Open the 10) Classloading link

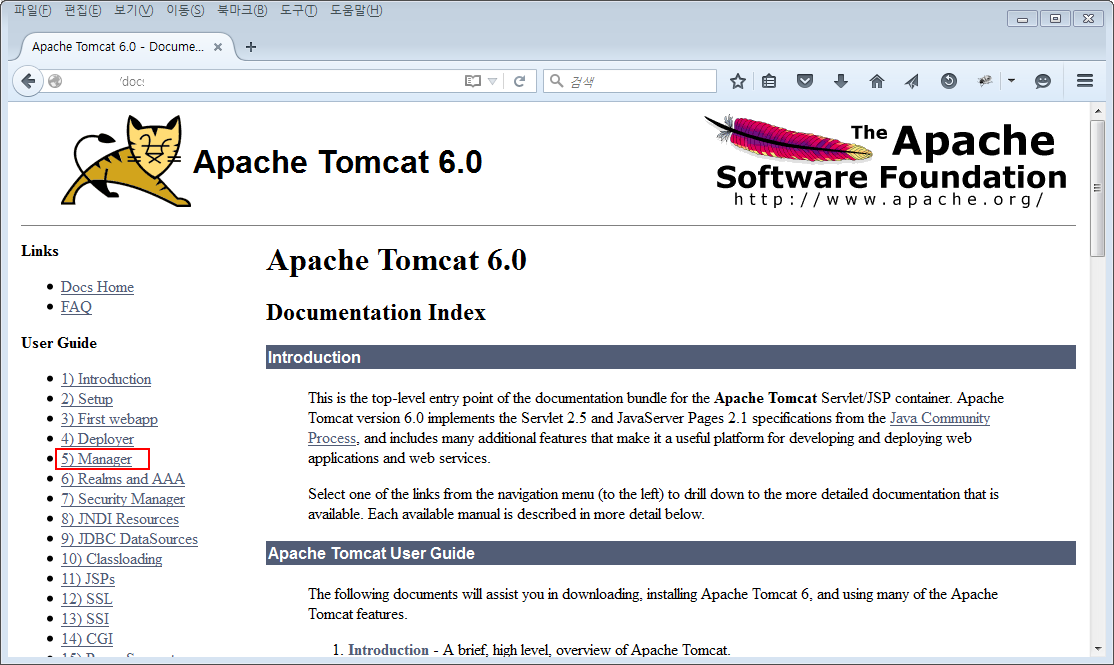coord(112,558)
